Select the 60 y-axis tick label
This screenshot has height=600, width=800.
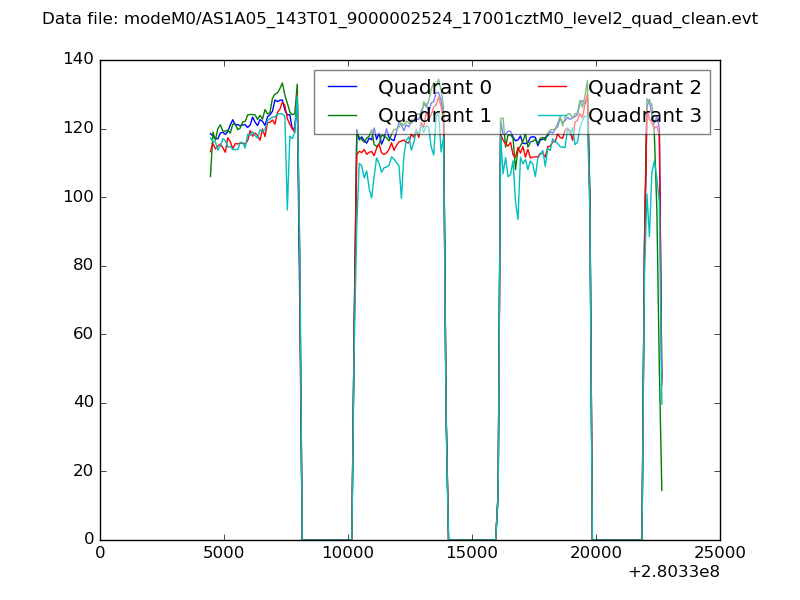(84, 334)
